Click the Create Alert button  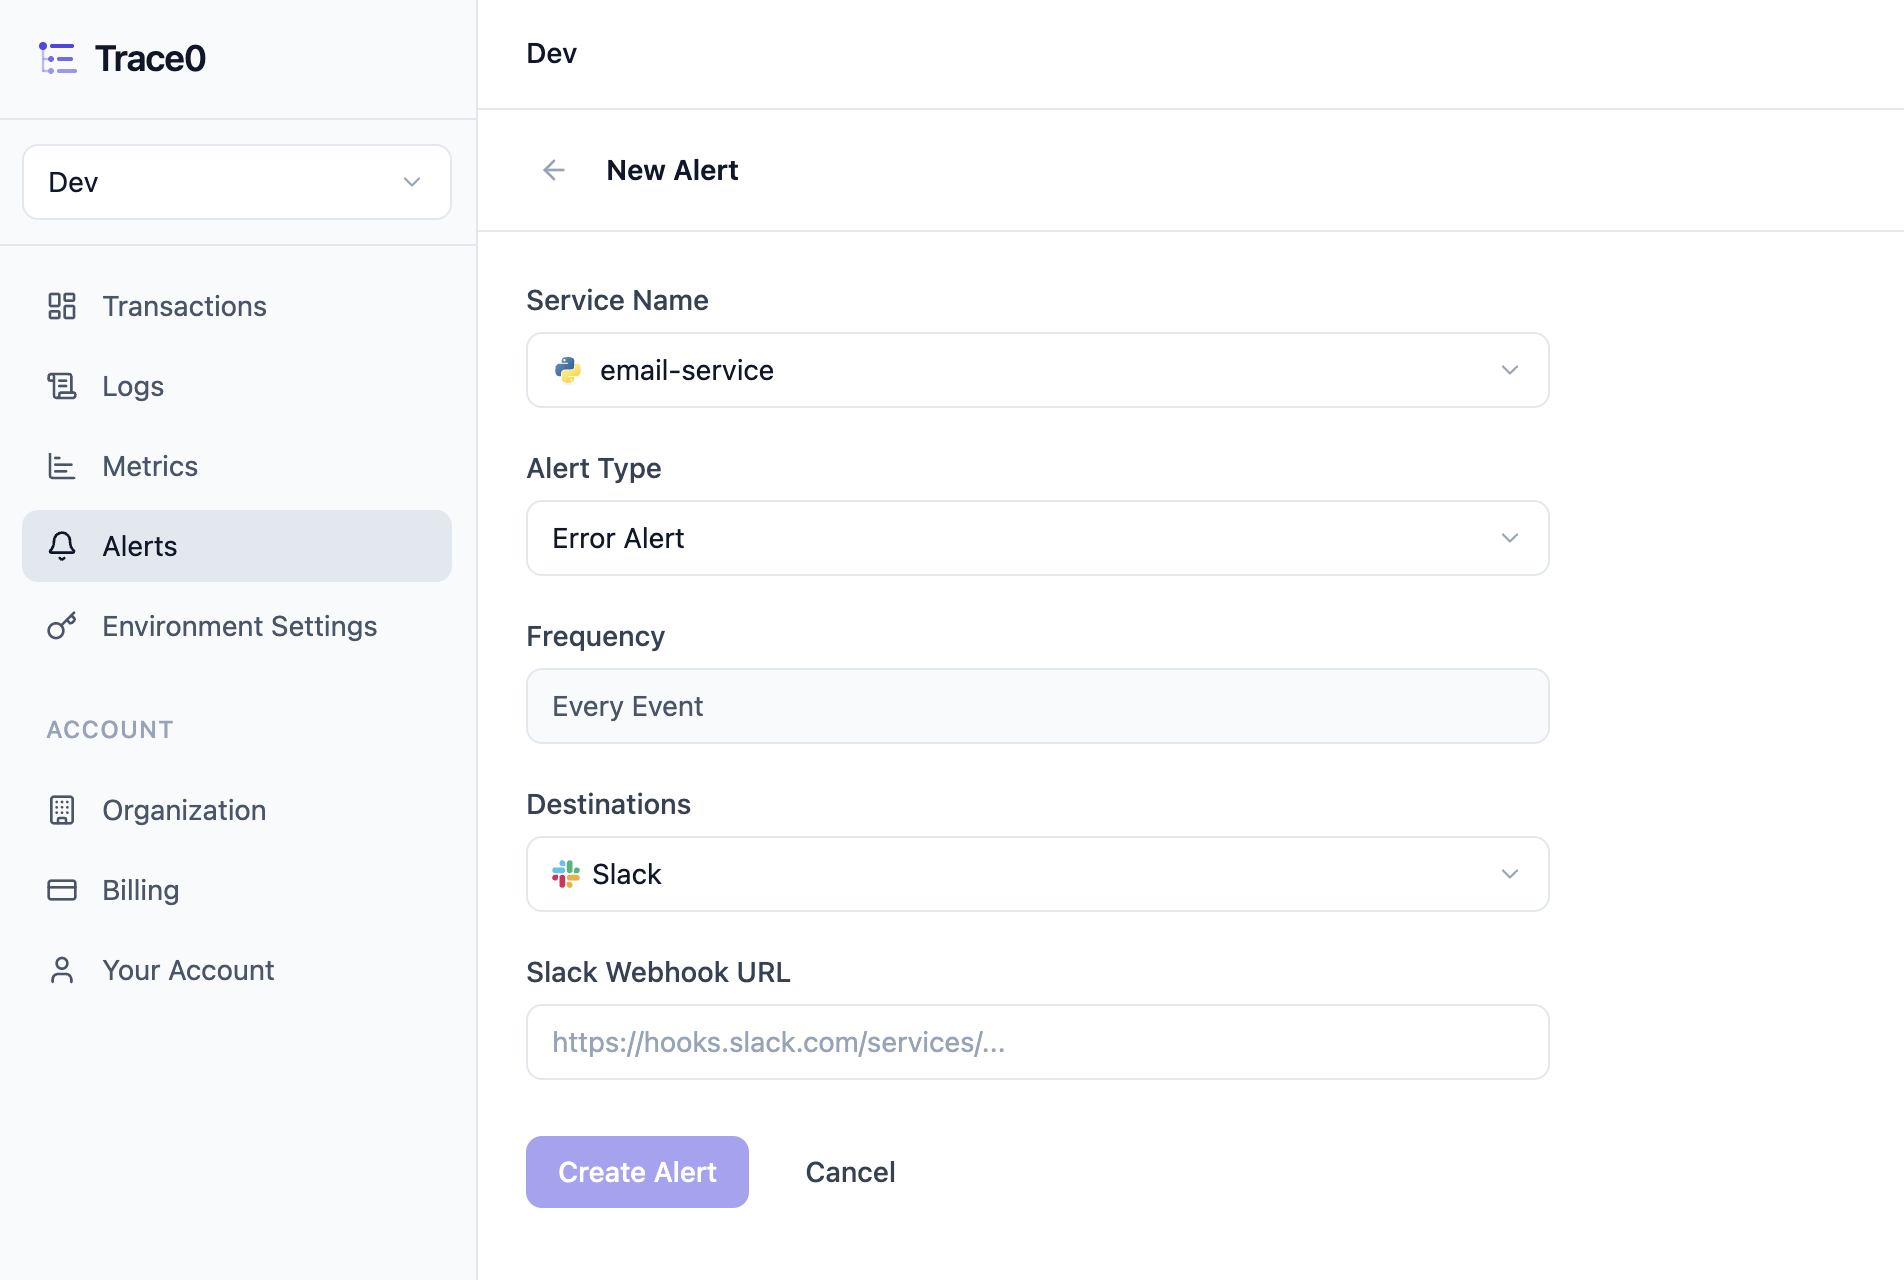(x=637, y=1172)
